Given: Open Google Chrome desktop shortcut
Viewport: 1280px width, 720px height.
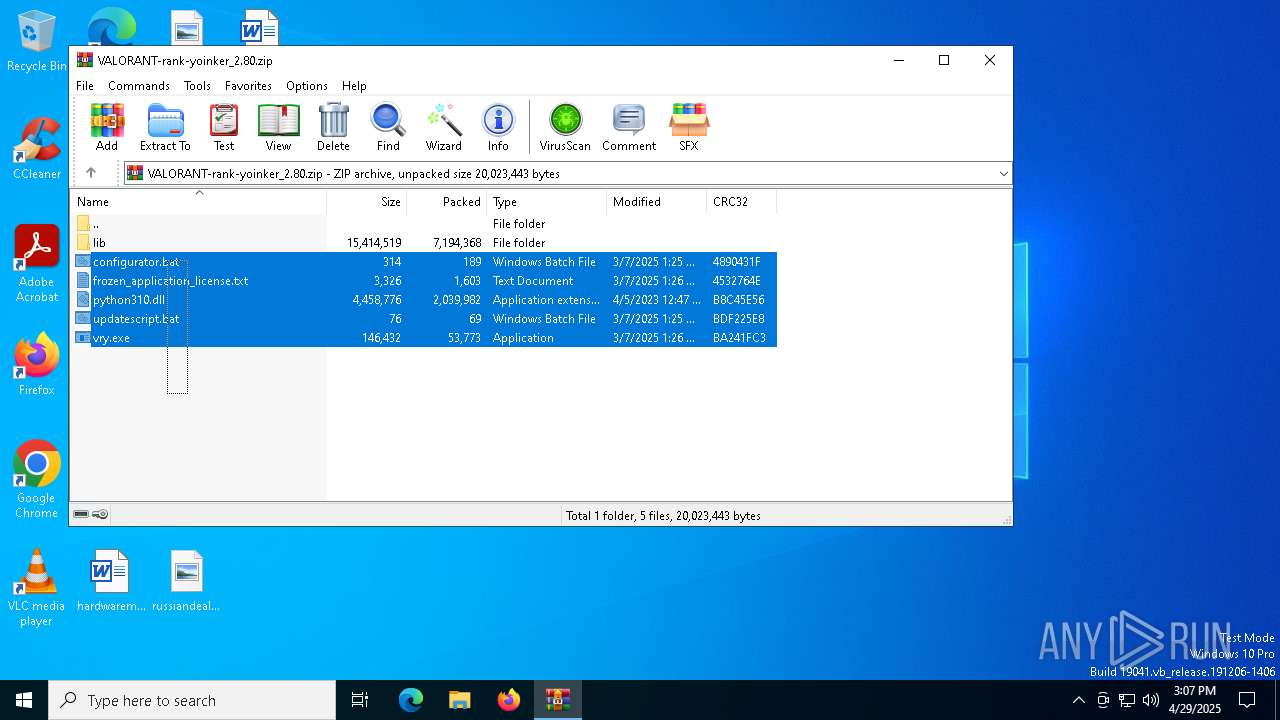Looking at the screenshot, I should click(37, 479).
